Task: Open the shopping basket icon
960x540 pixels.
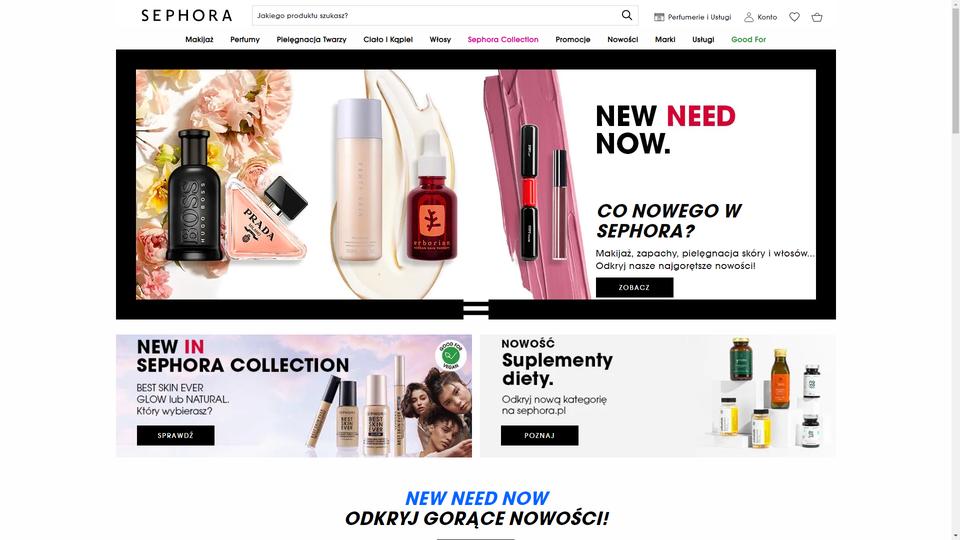Action: click(817, 17)
